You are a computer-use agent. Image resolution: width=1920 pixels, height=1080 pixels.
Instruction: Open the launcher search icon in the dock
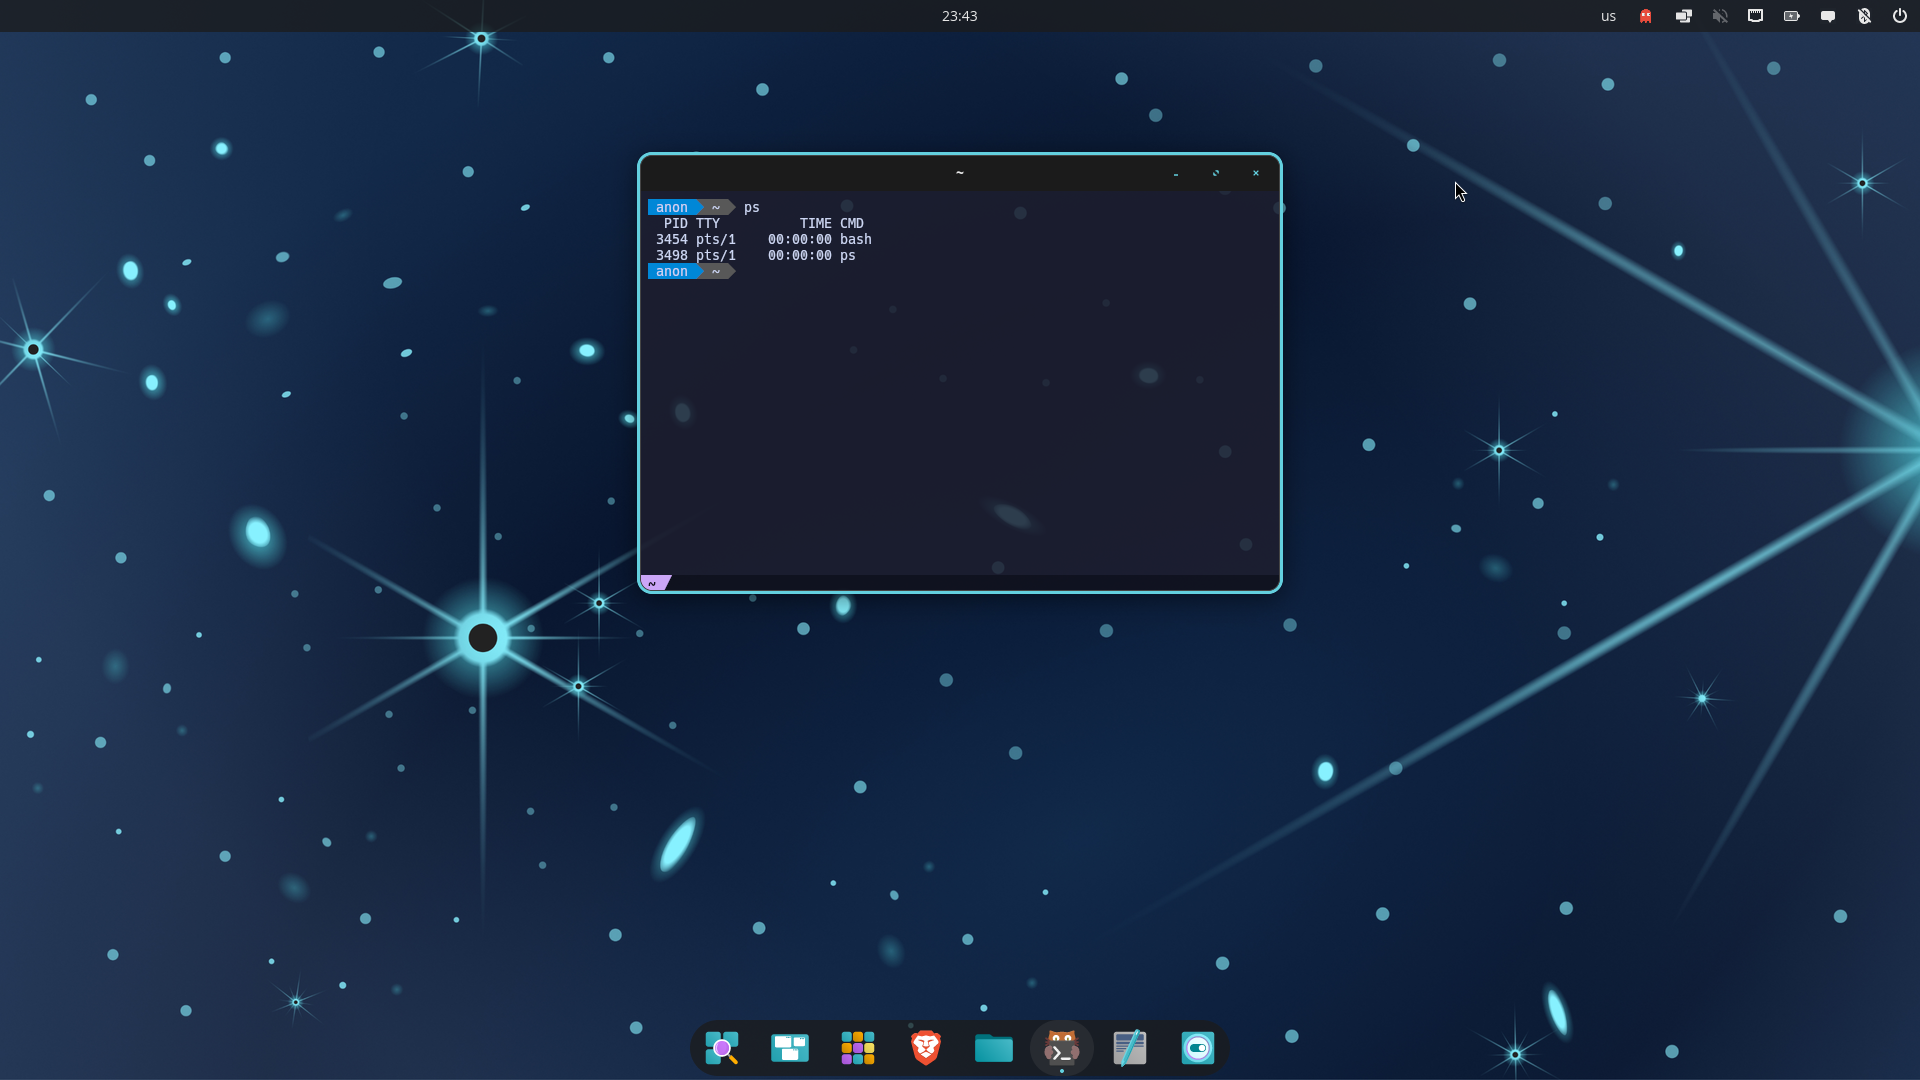click(x=721, y=1047)
